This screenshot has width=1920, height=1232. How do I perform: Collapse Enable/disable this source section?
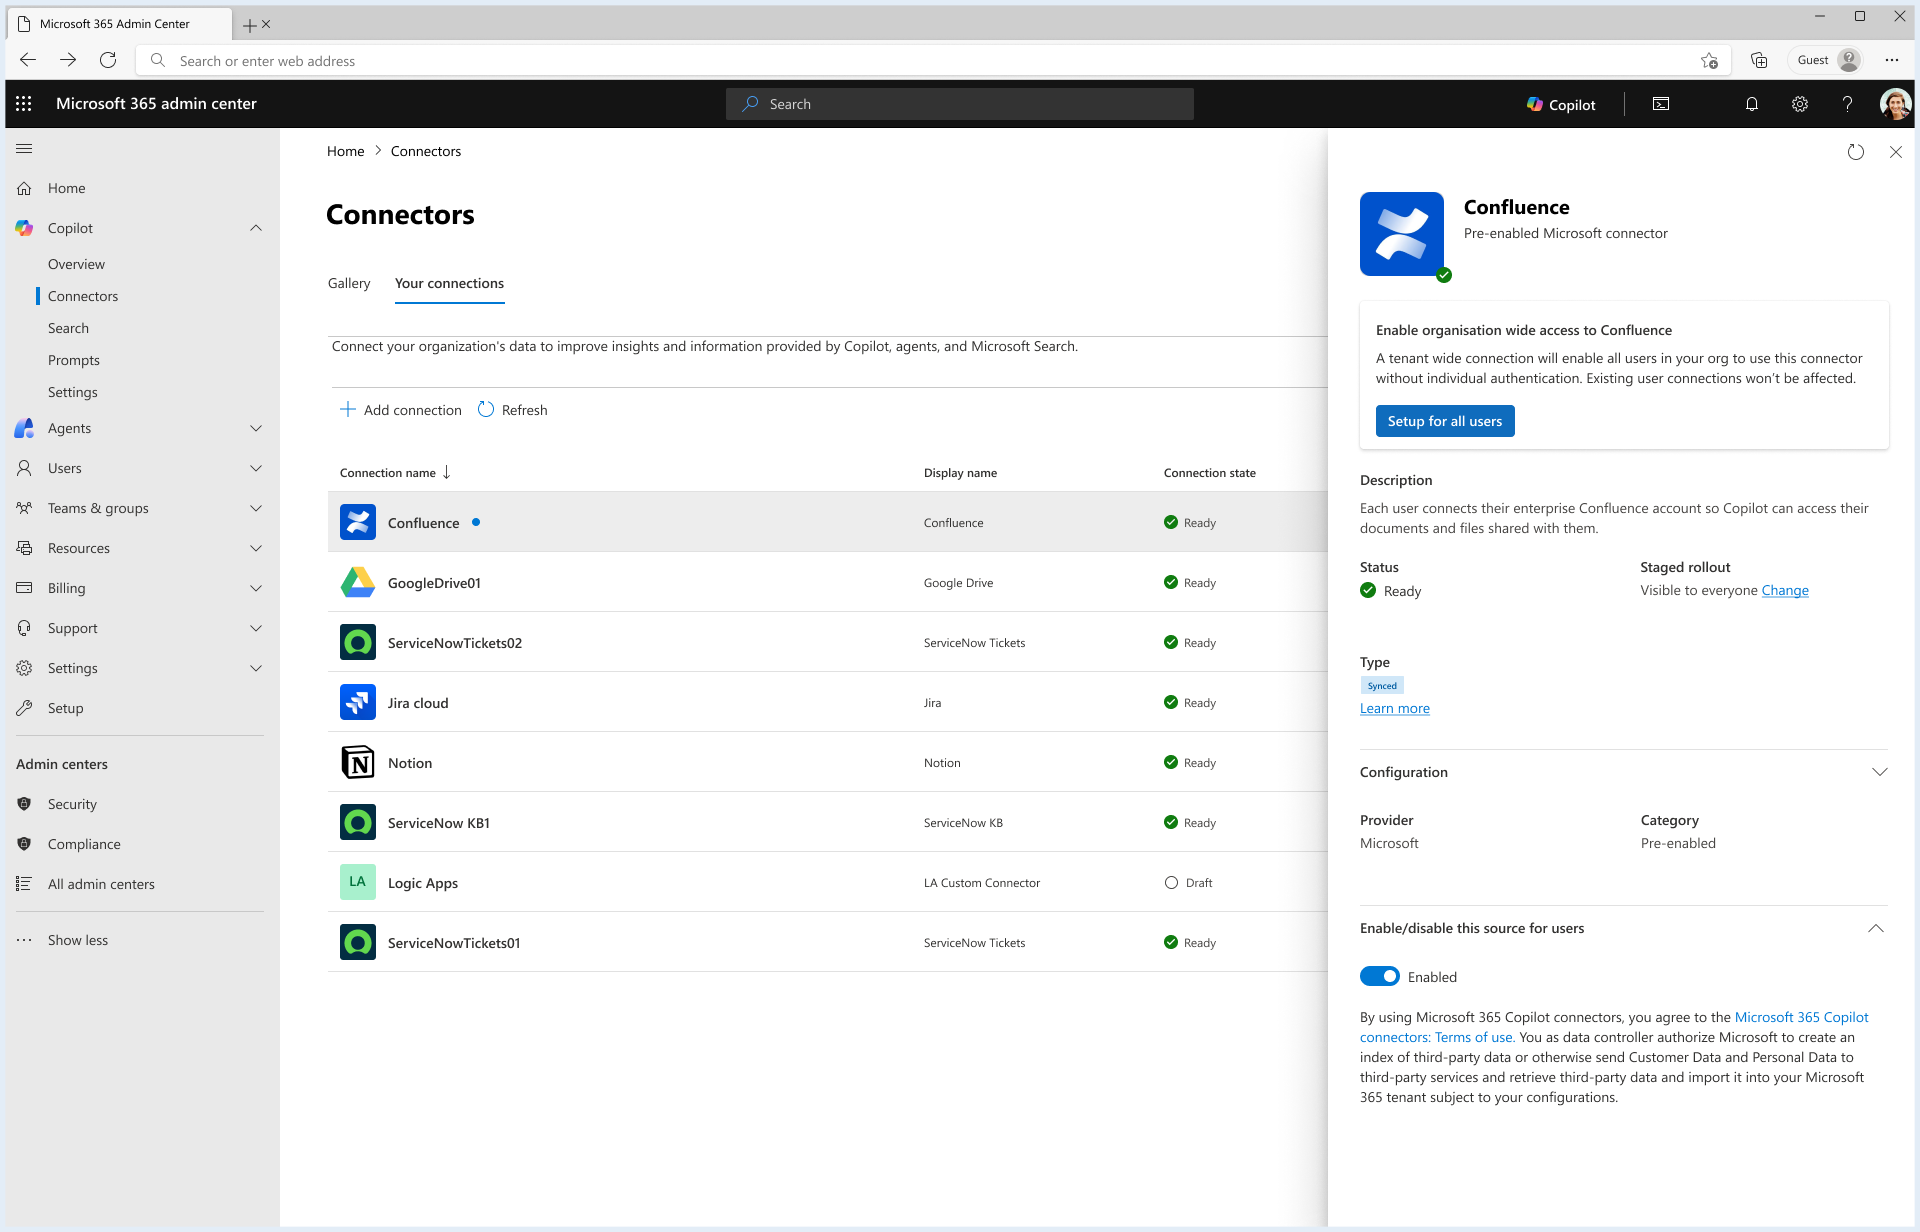1876,928
